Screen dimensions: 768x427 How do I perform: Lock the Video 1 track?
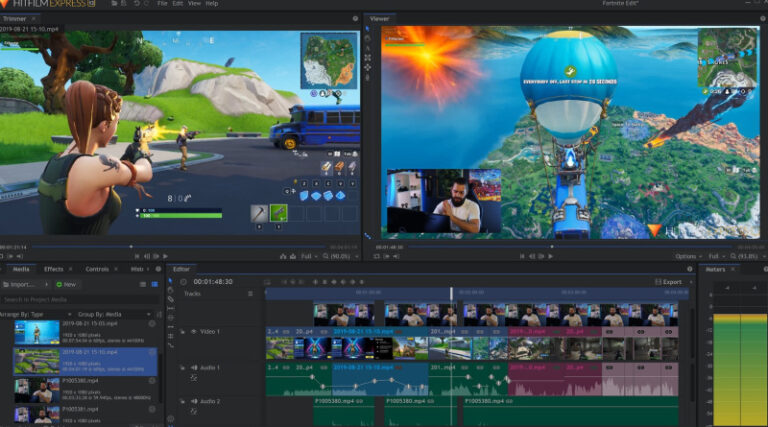pyautogui.click(x=183, y=332)
